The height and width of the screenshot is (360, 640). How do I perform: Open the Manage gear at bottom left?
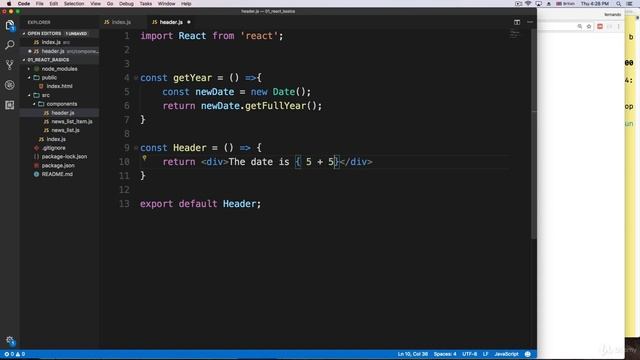pyautogui.click(x=10, y=340)
